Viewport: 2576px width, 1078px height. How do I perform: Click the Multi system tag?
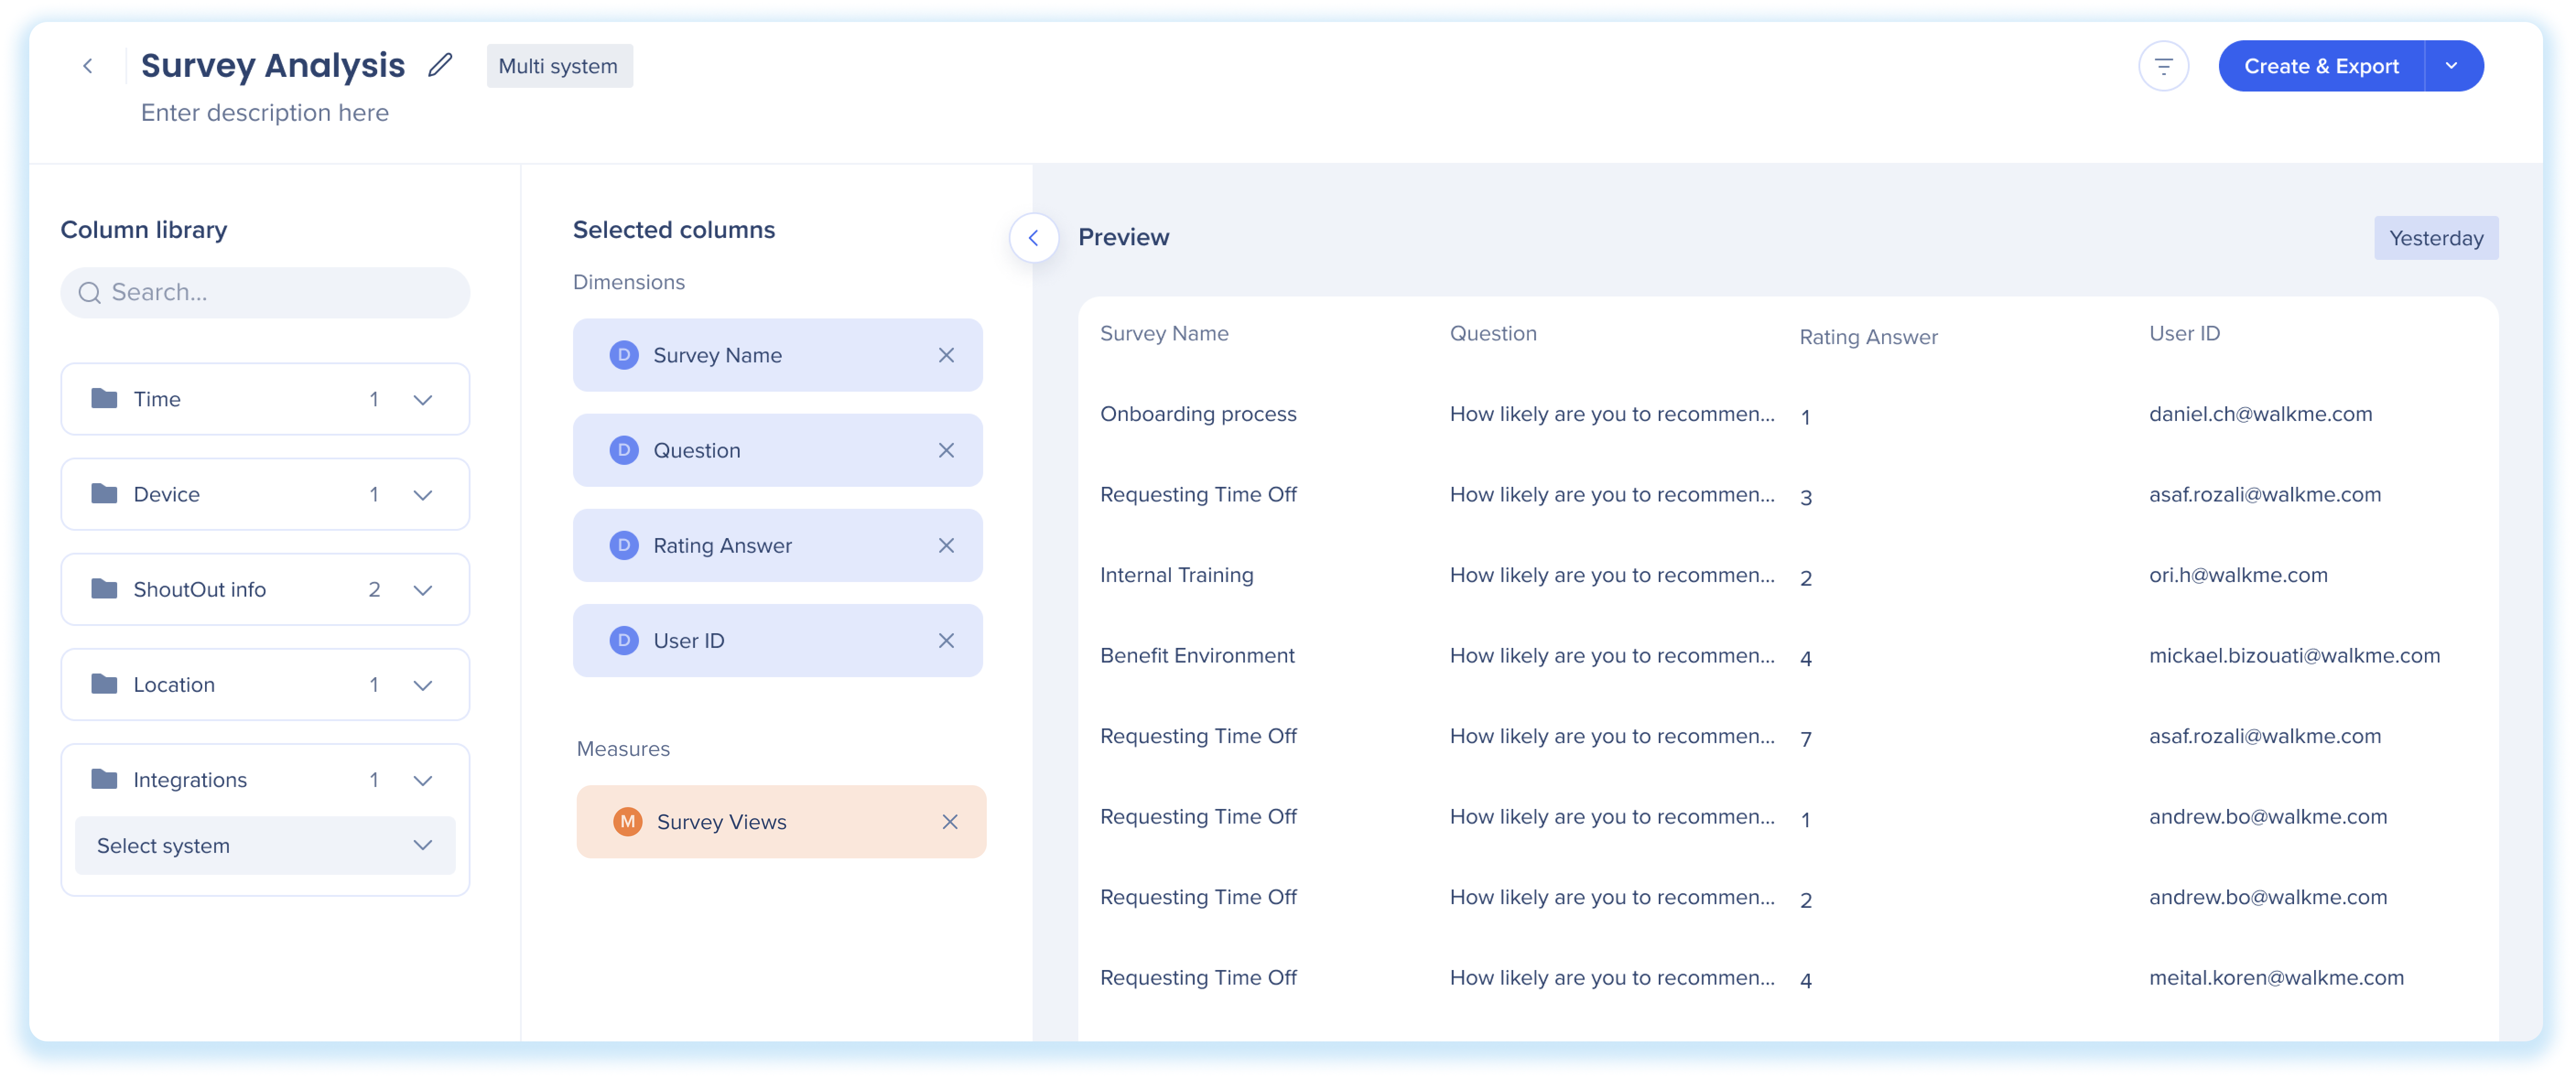558,66
